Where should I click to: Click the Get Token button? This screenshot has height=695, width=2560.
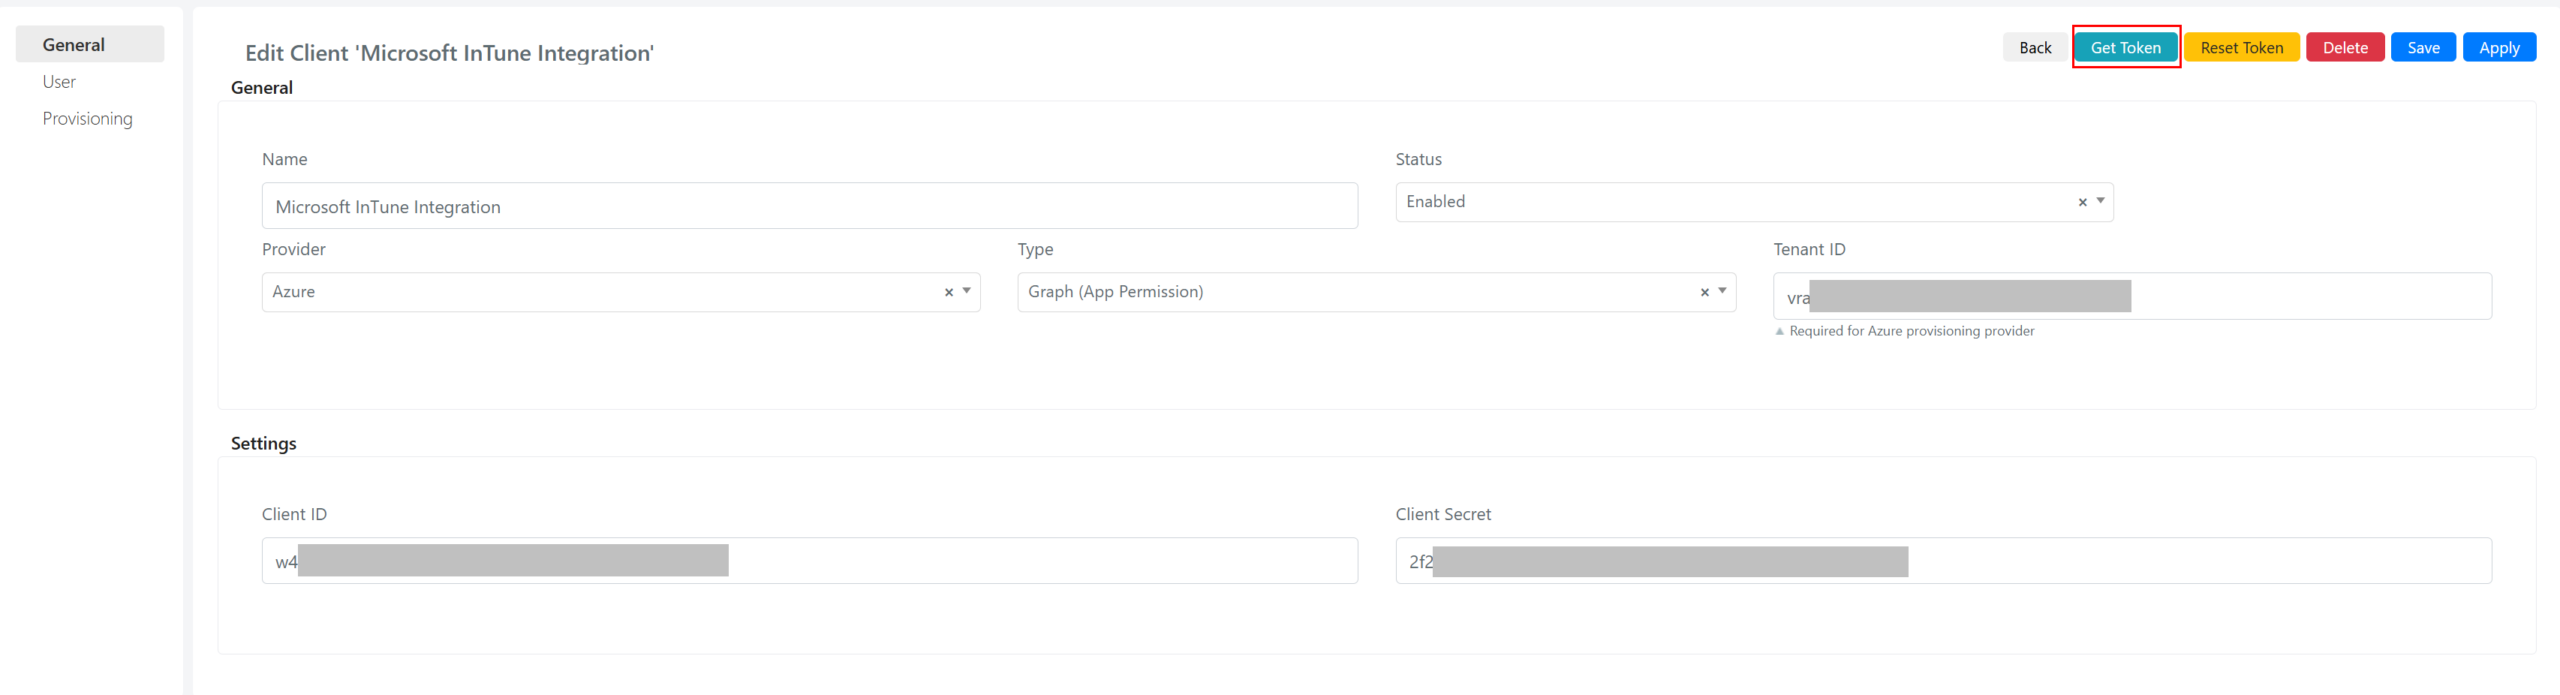click(2126, 48)
